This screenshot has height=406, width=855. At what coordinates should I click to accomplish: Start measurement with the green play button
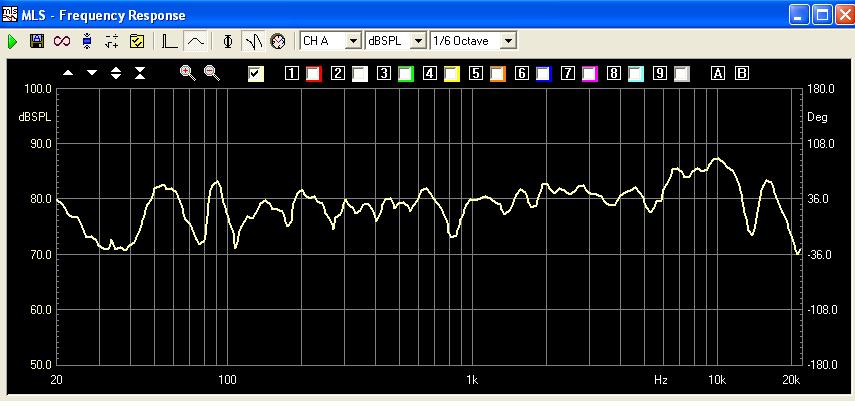pyautogui.click(x=13, y=41)
